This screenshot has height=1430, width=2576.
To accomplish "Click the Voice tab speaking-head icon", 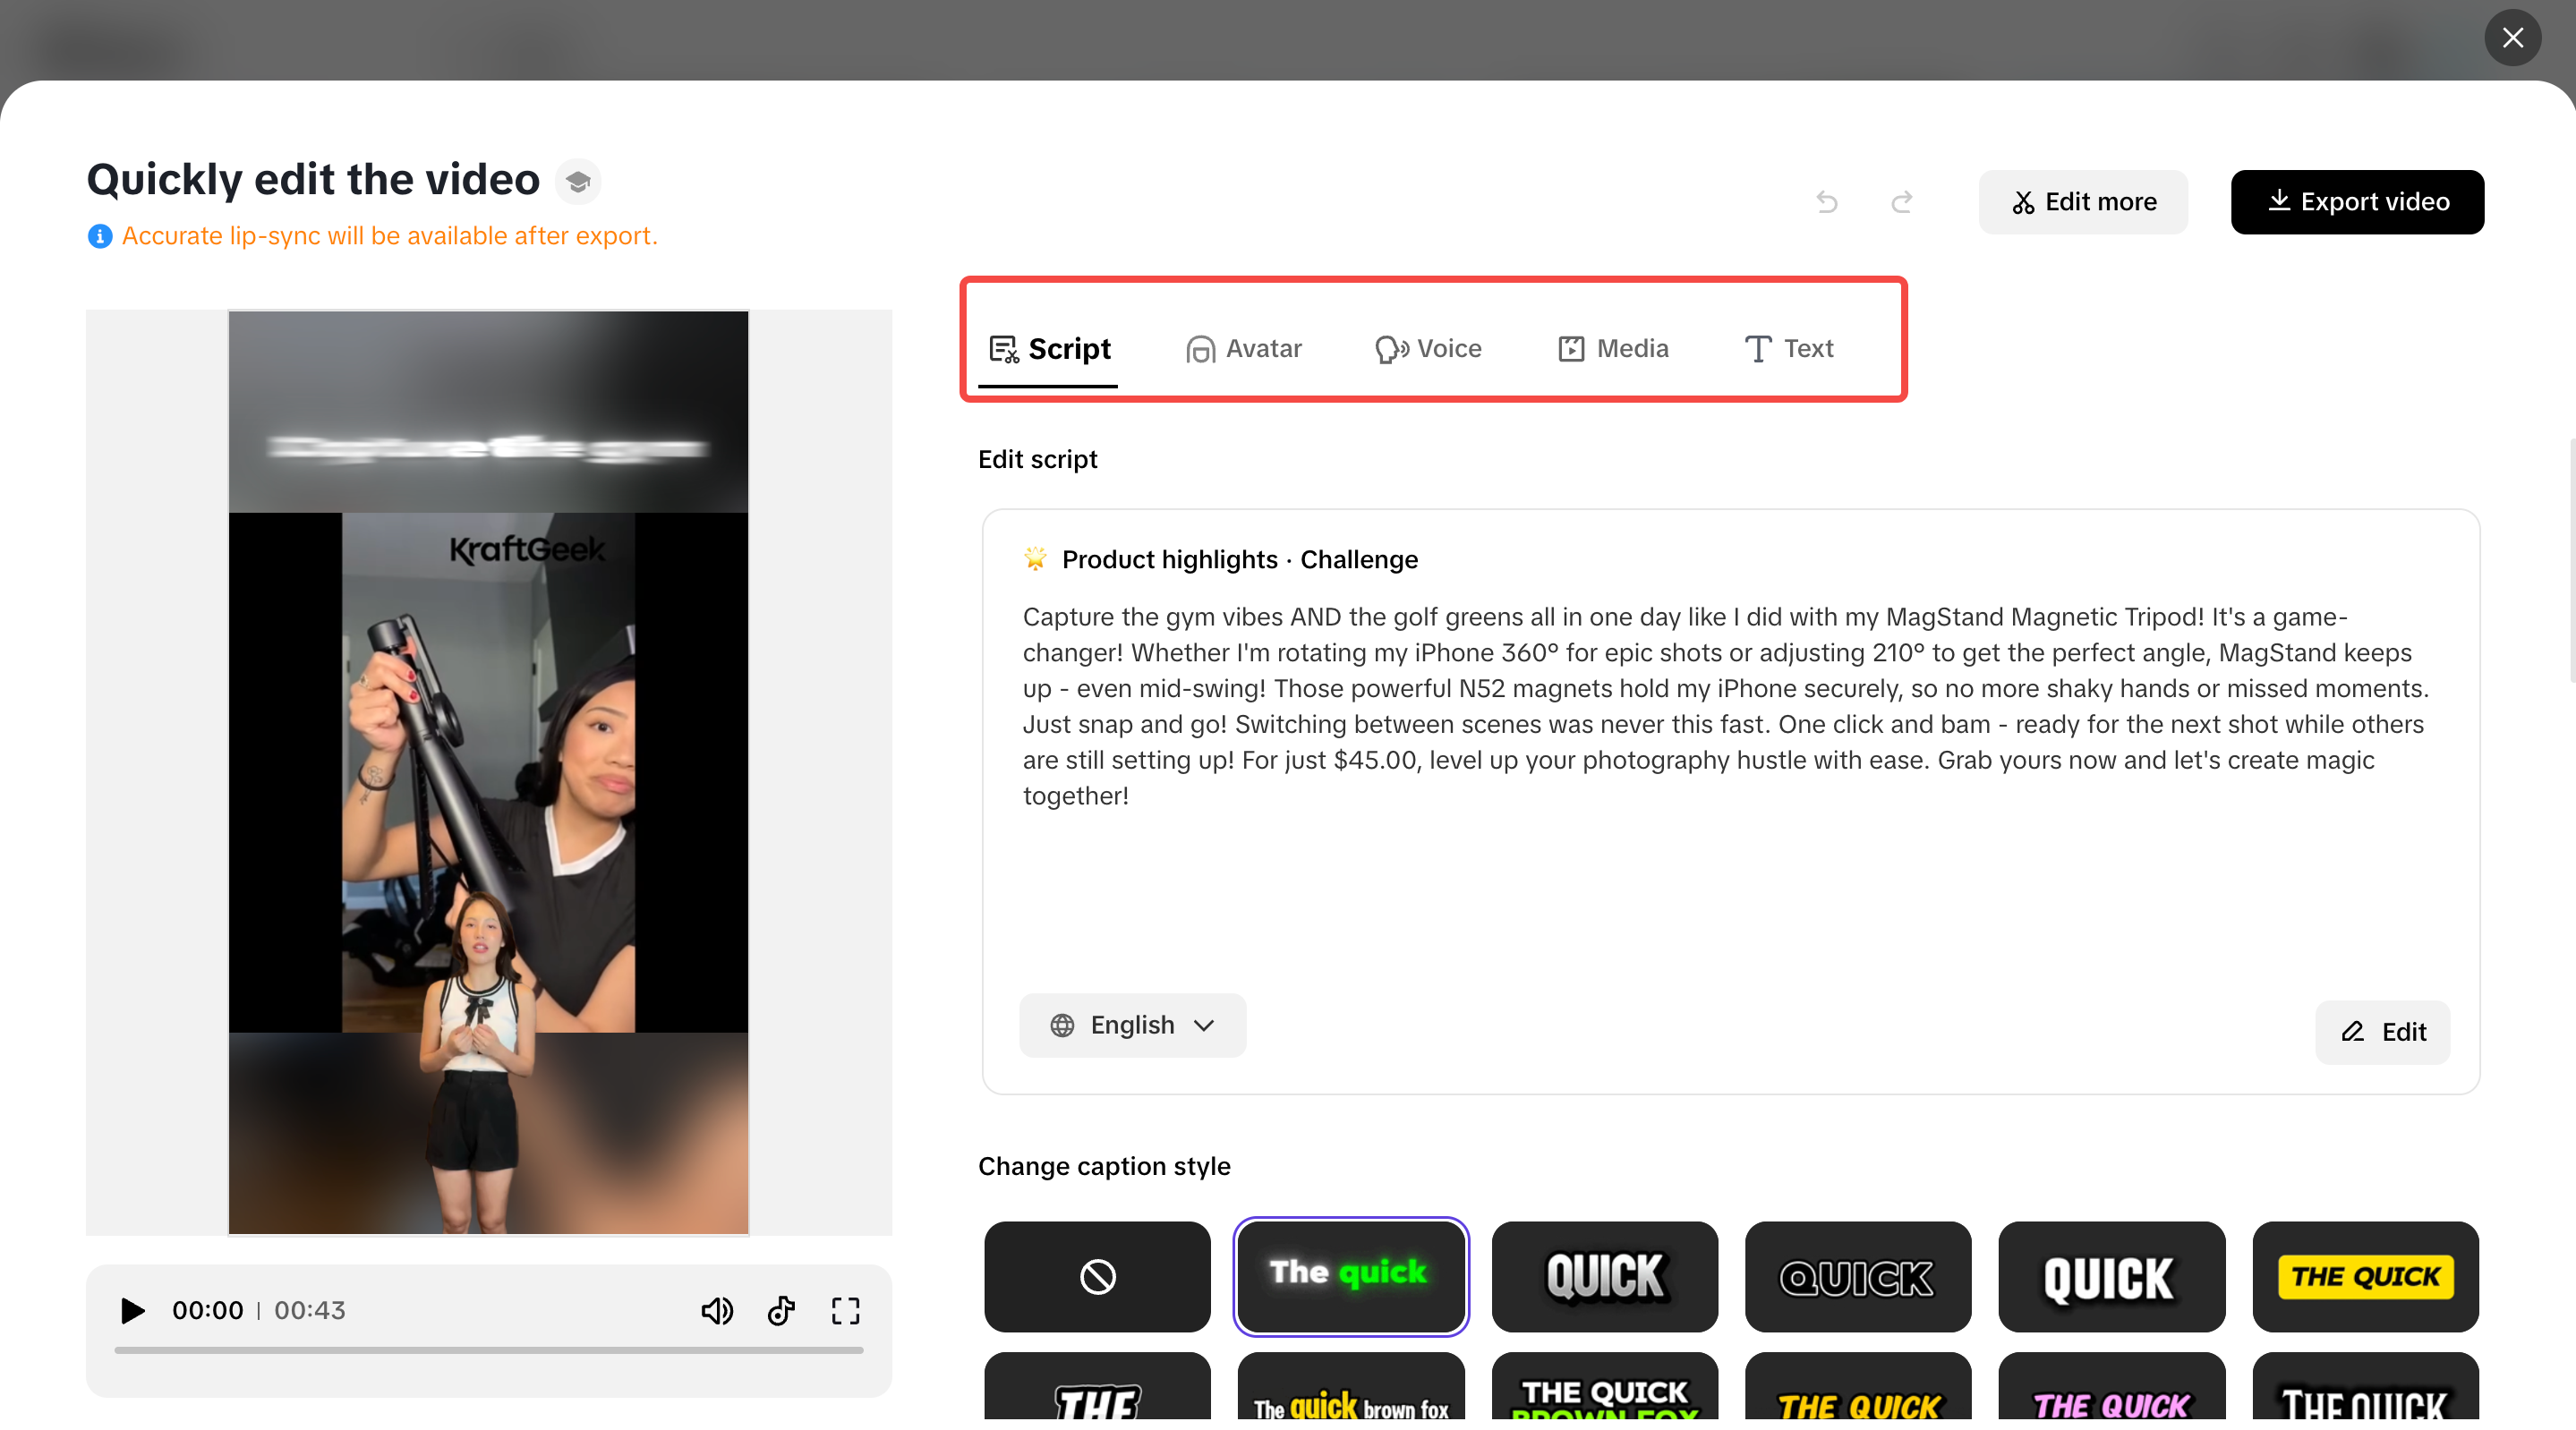I will click(x=1391, y=349).
